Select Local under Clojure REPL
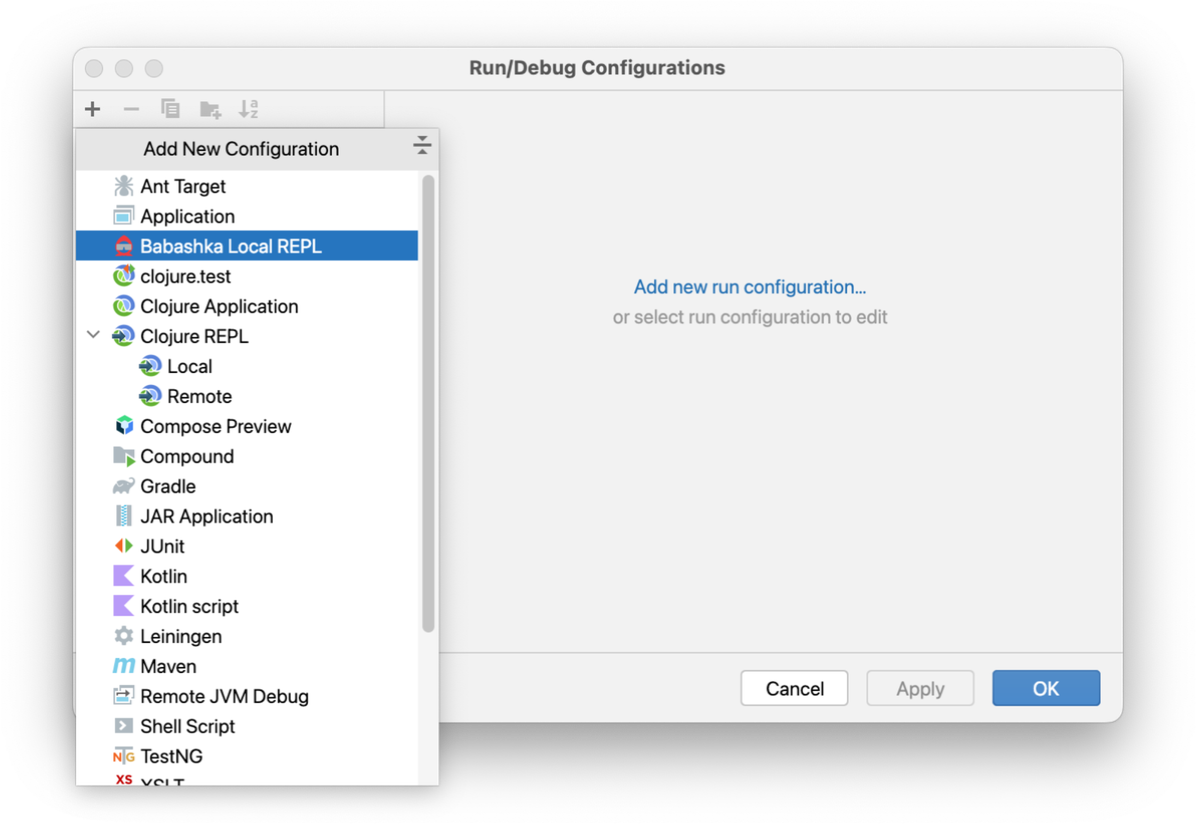This screenshot has height=824, width=1196. pyautogui.click(x=247, y=366)
